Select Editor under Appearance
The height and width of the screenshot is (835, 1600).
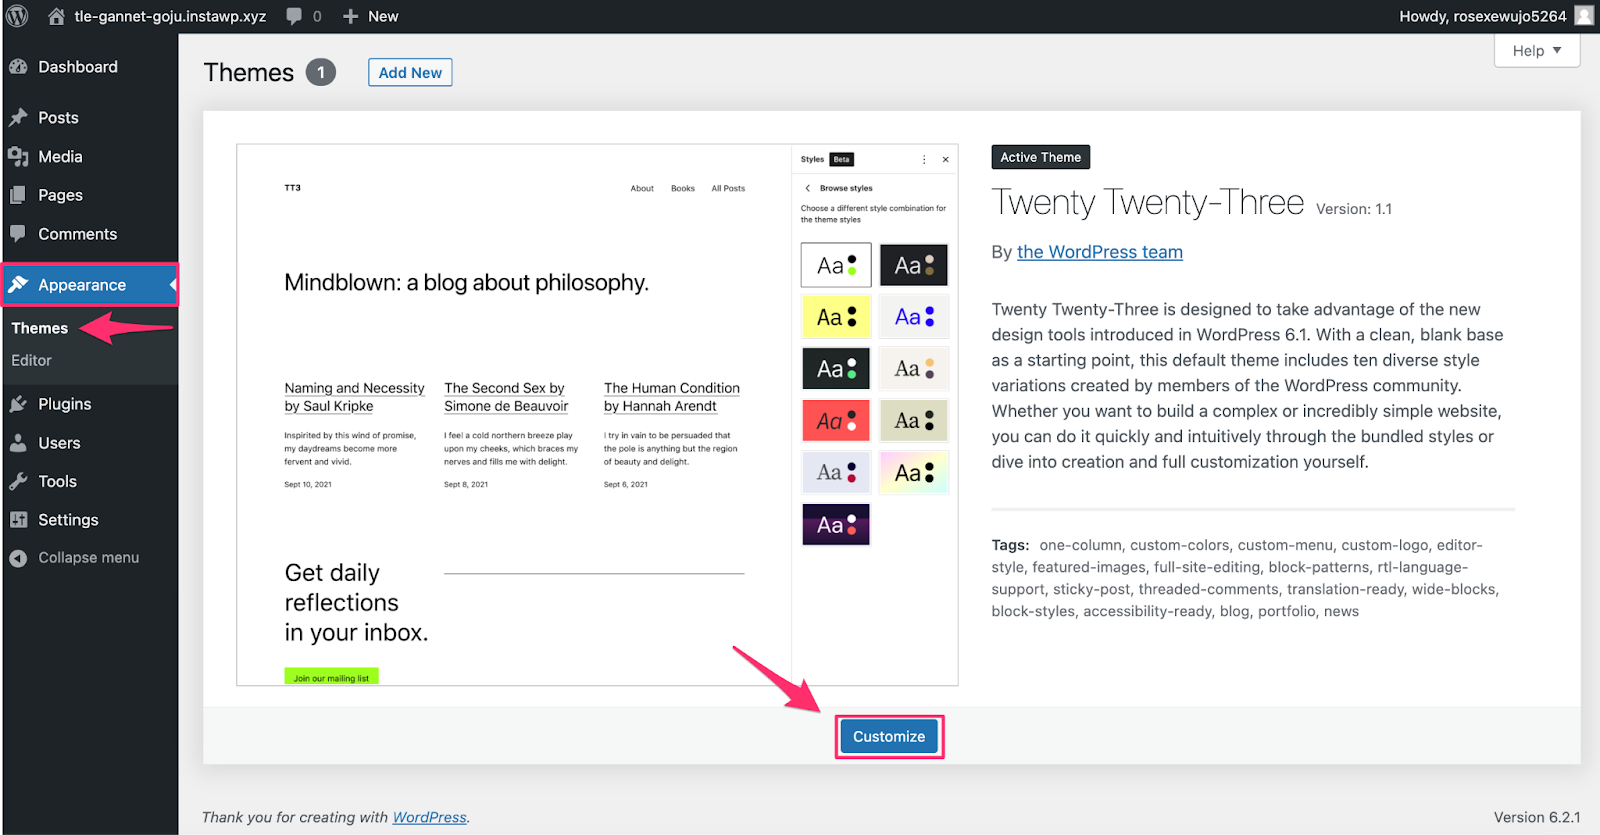pyautogui.click(x=31, y=360)
